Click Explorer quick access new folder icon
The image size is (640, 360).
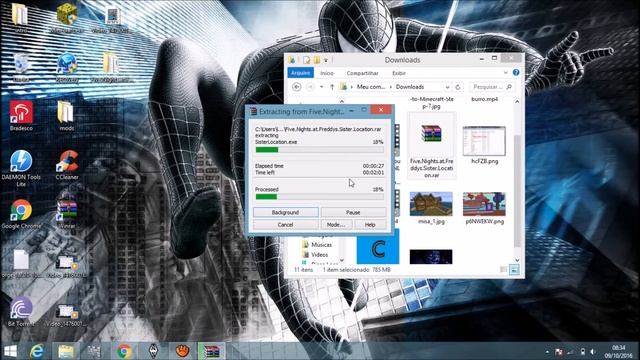click(x=316, y=60)
